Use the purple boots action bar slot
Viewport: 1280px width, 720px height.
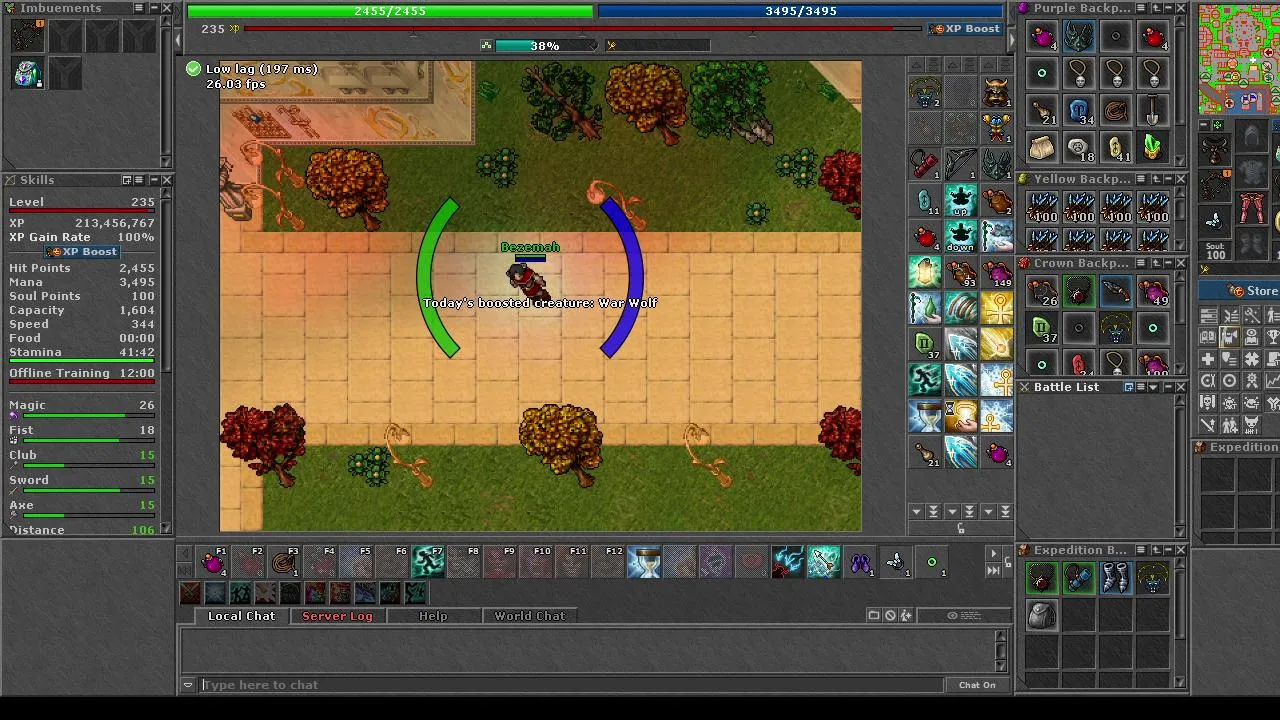coord(860,563)
